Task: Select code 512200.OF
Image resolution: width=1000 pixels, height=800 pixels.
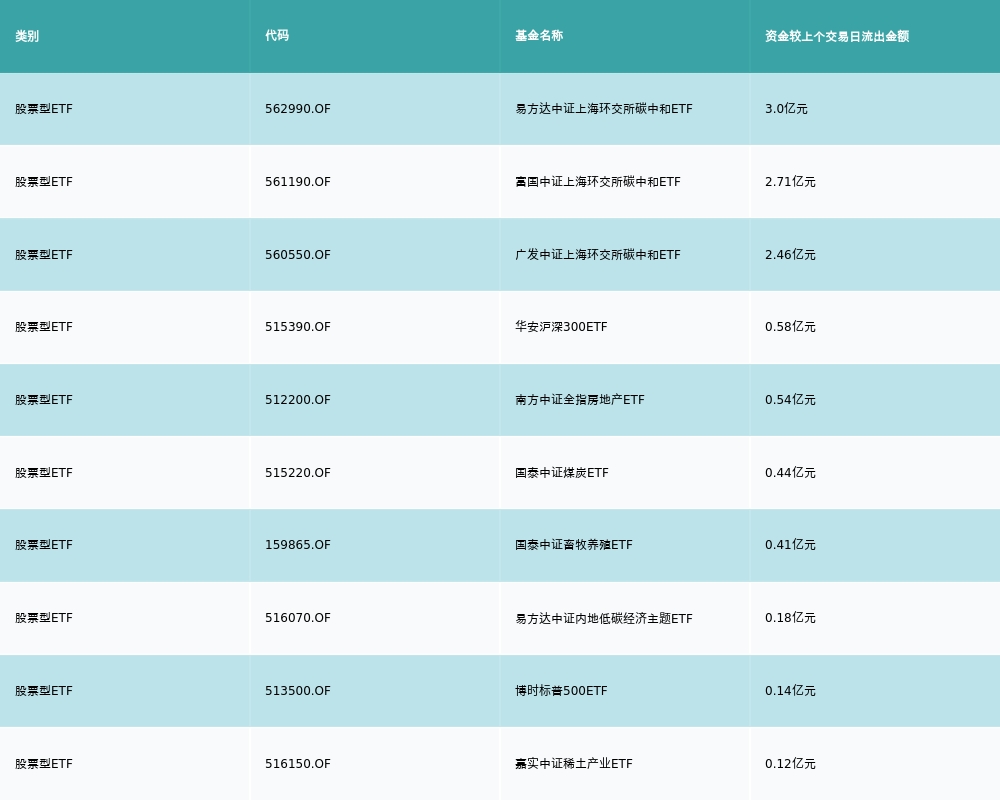Action: pos(298,400)
